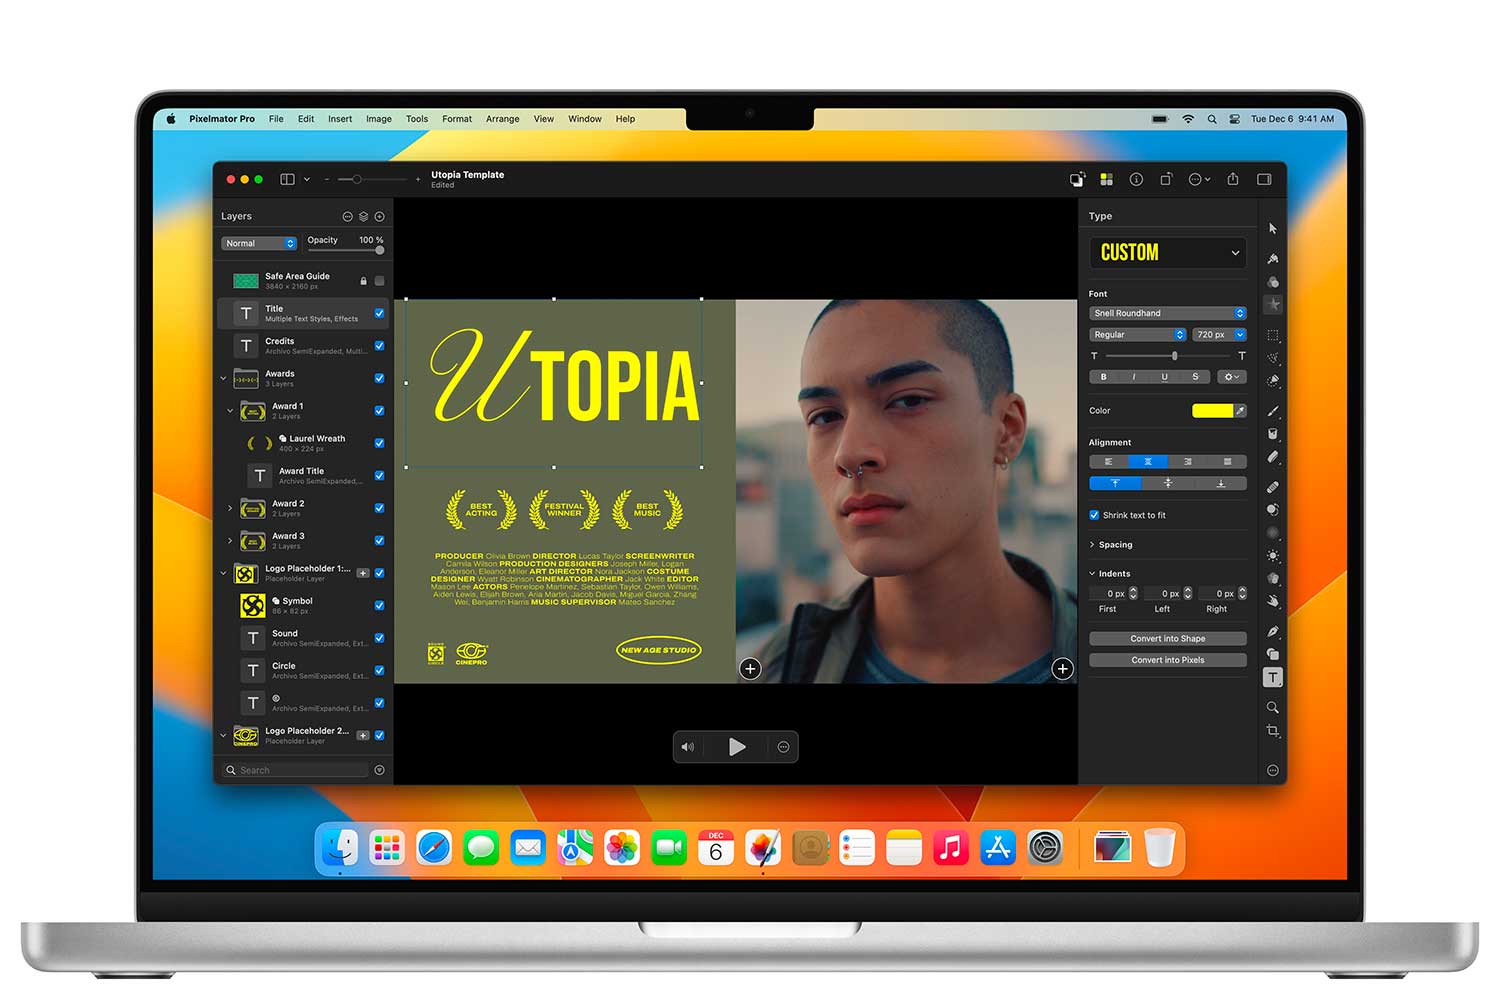Open more options in the playback bar
Image resolution: width=1500 pixels, height=988 pixels.
[x=783, y=747]
